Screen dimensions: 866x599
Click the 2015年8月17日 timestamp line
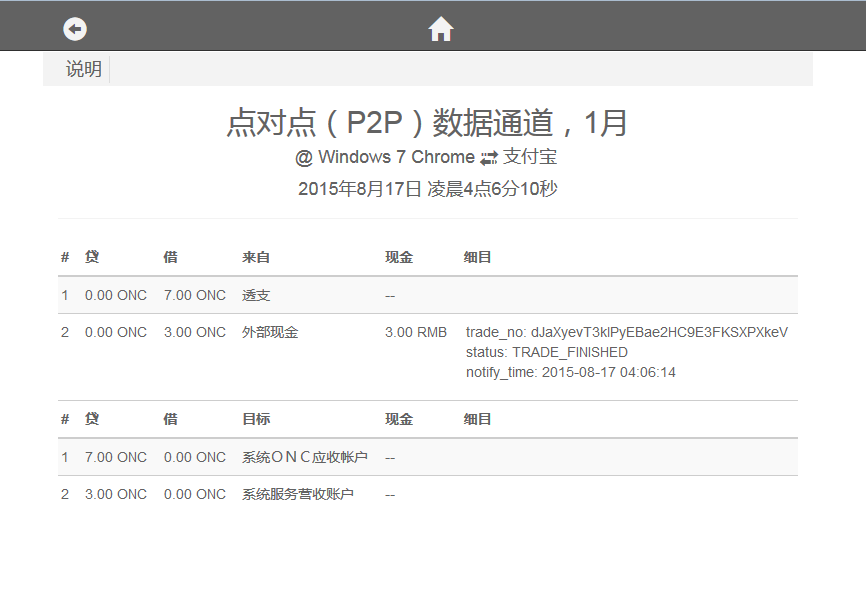[427, 188]
